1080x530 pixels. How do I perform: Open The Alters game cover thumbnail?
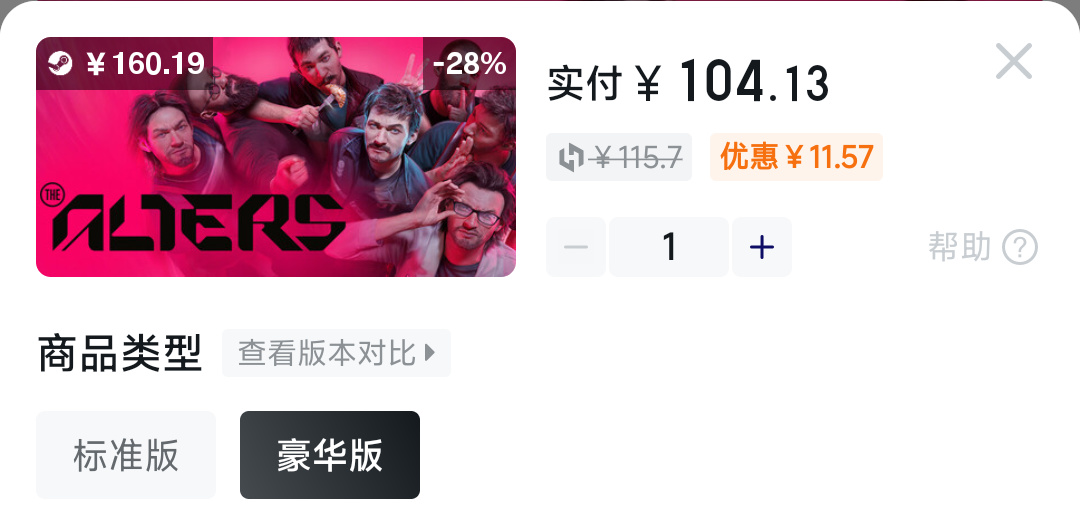[x=276, y=156]
